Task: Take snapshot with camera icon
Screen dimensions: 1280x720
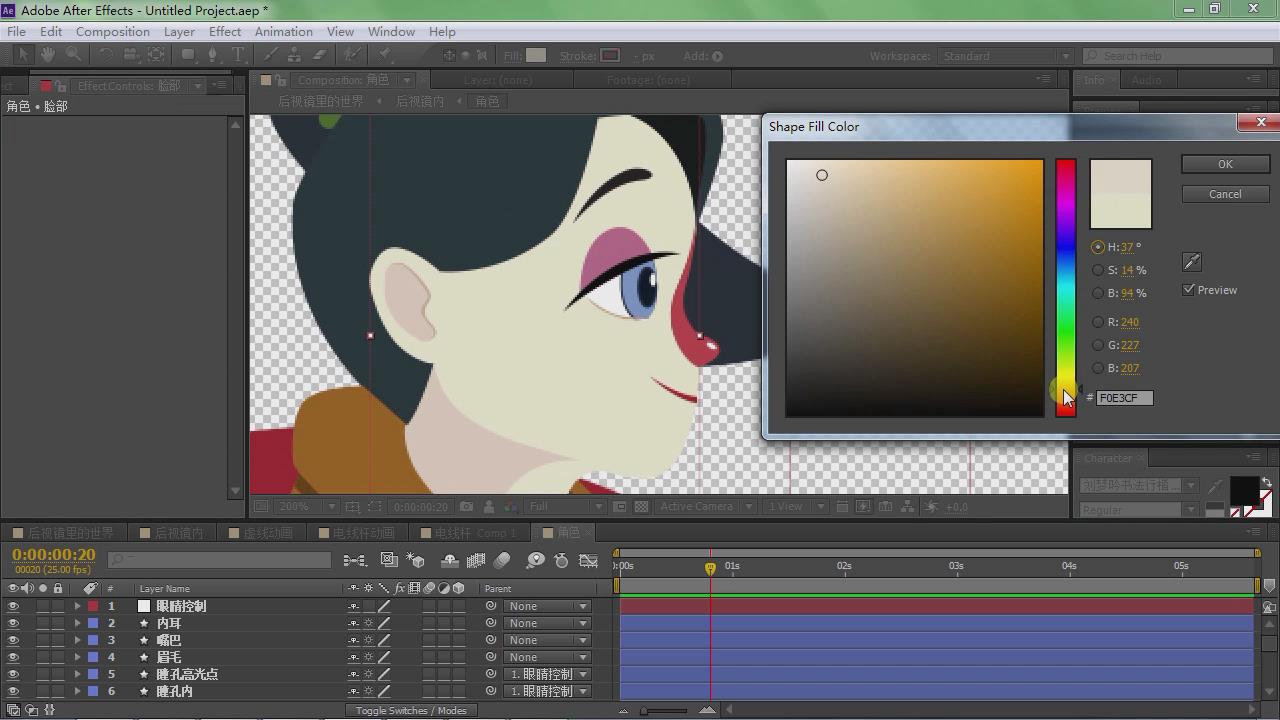Action: pyautogui.click(x=467, y=507)
